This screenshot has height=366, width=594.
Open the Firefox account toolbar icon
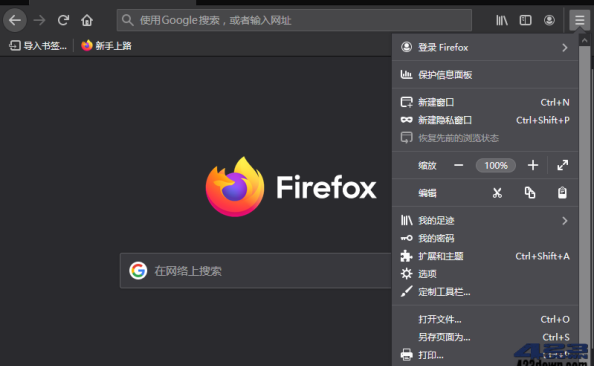coord(549,20)
